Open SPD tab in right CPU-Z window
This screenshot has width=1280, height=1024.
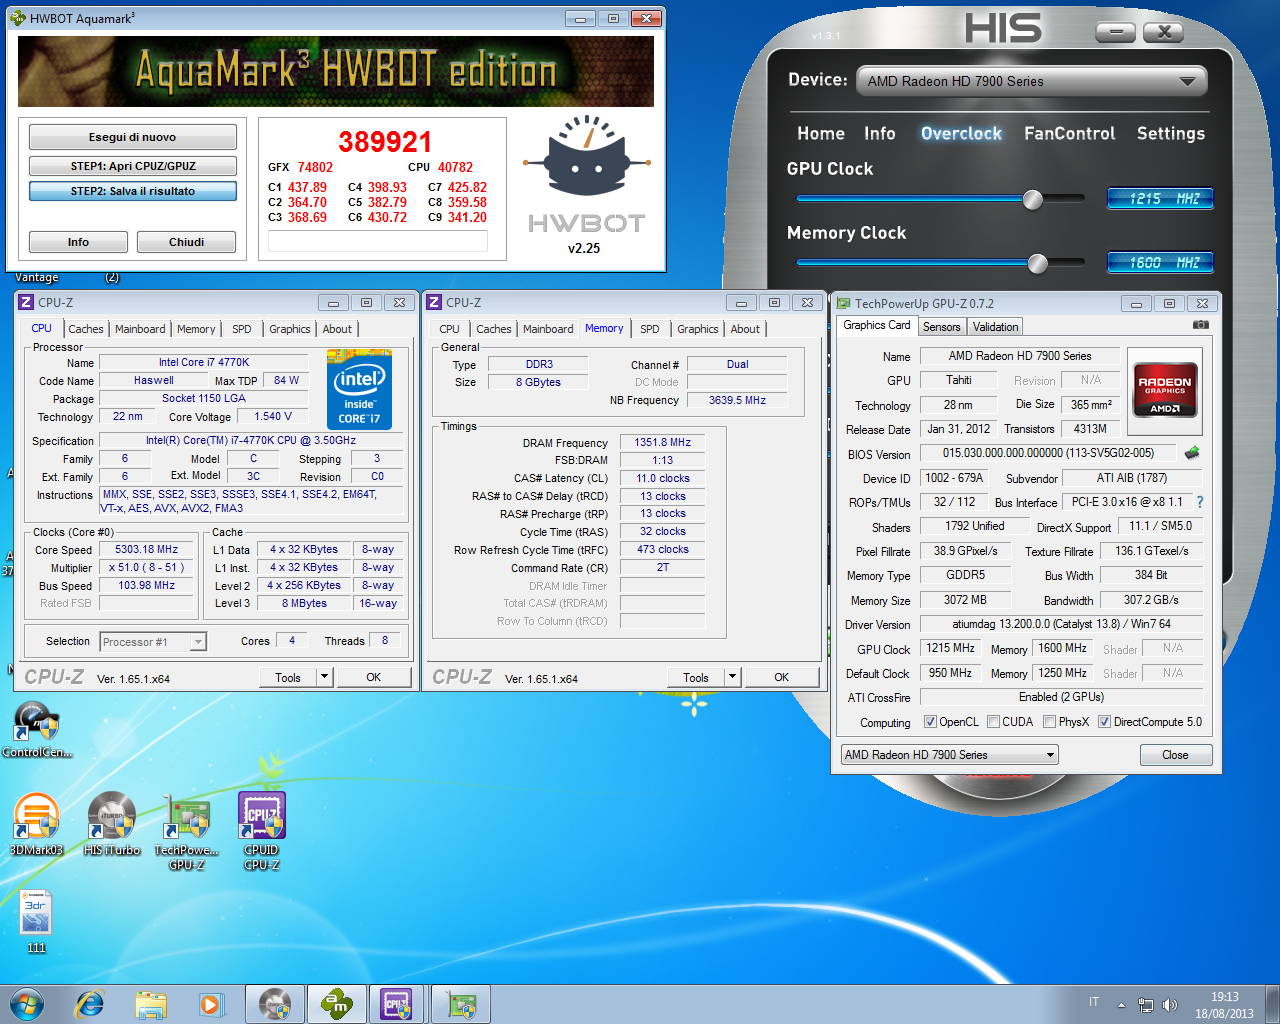coord(650,329)
